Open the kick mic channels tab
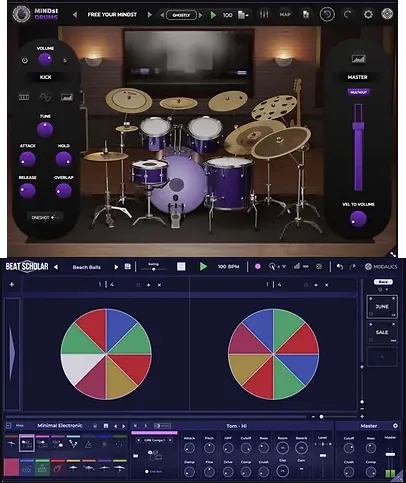The height and width of the screenshot is (483, 406). (x=24, y=97)
